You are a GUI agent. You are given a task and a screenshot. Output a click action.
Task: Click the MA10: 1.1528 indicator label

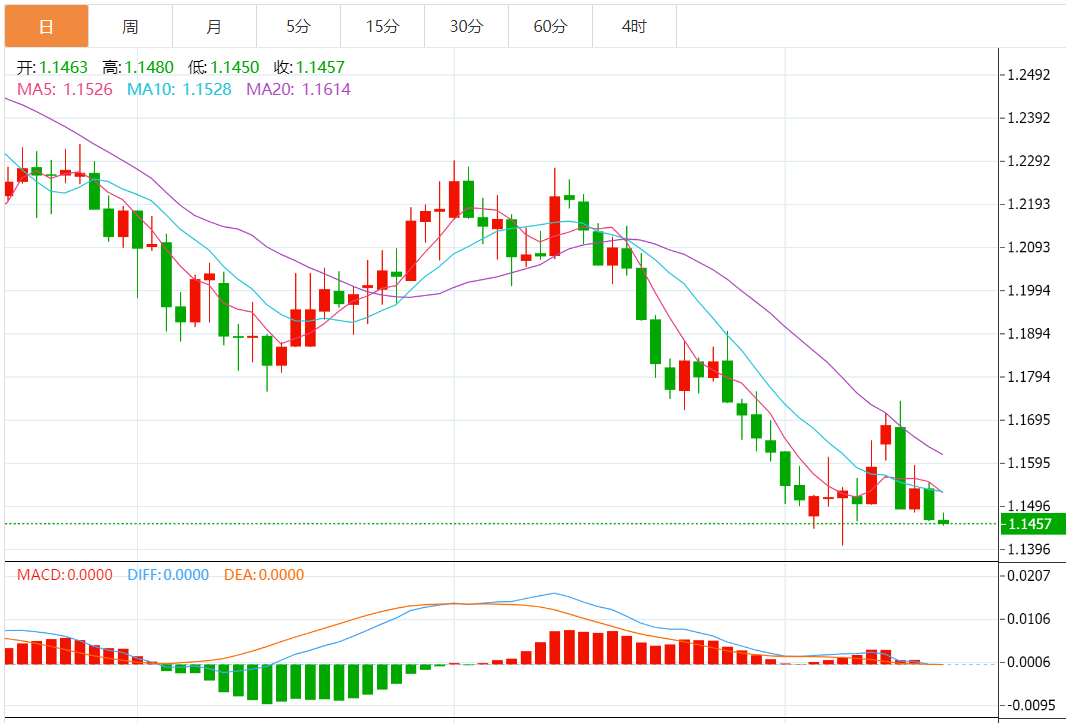click(179, 89)
